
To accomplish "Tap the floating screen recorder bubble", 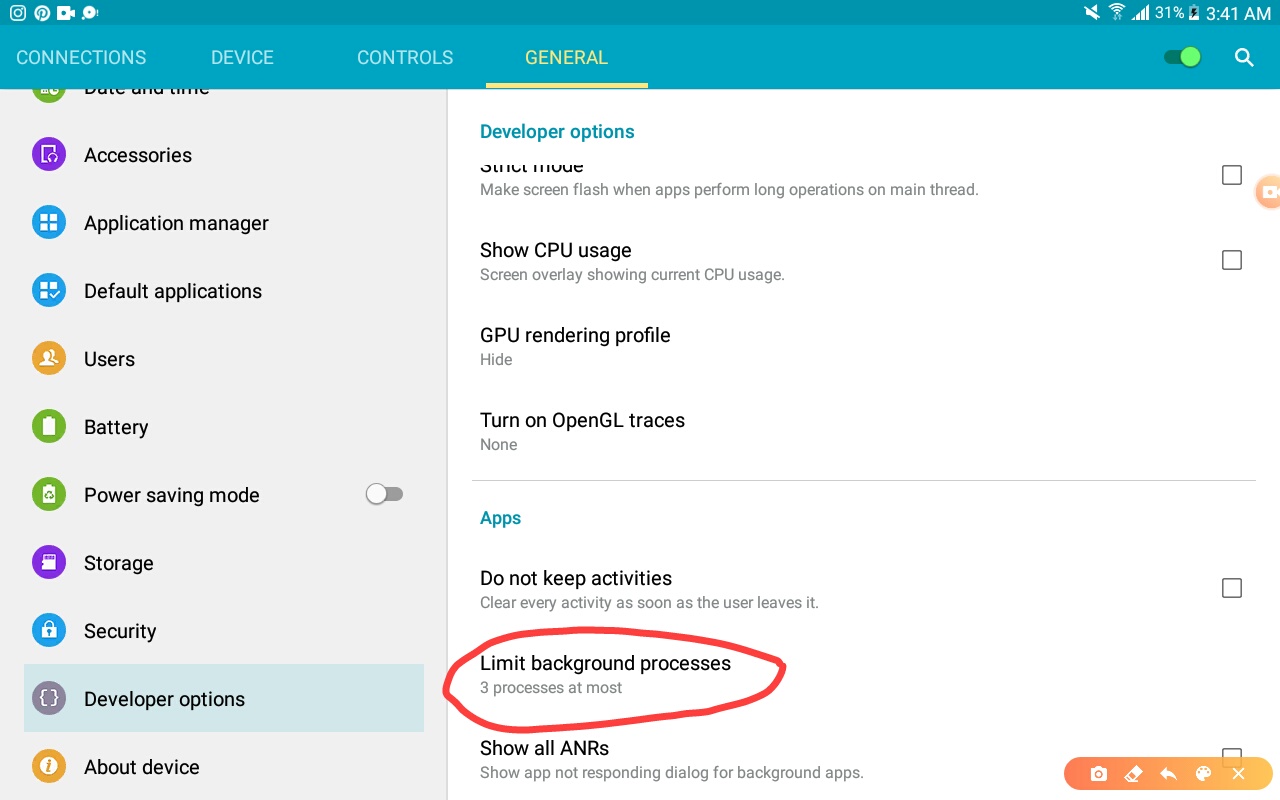I will [1268, 191].
